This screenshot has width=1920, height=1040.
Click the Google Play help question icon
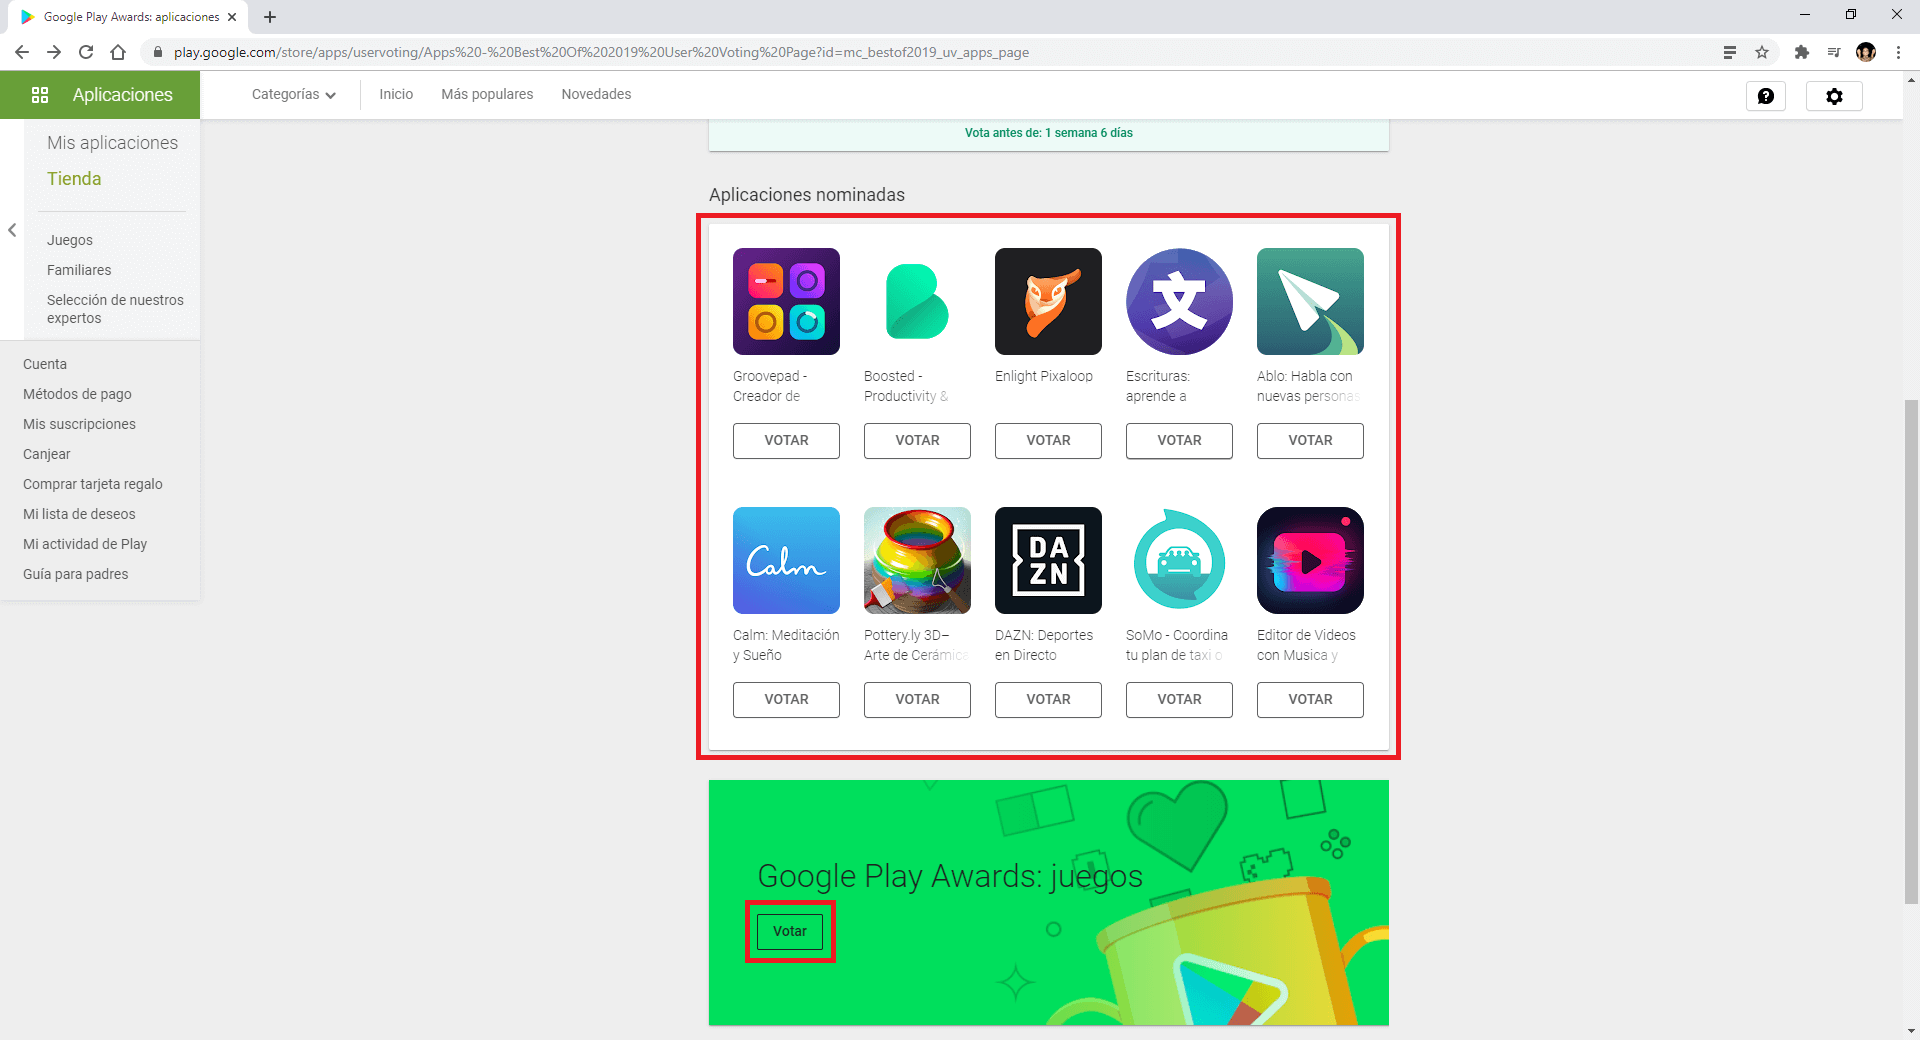(x=1766, y=96)
